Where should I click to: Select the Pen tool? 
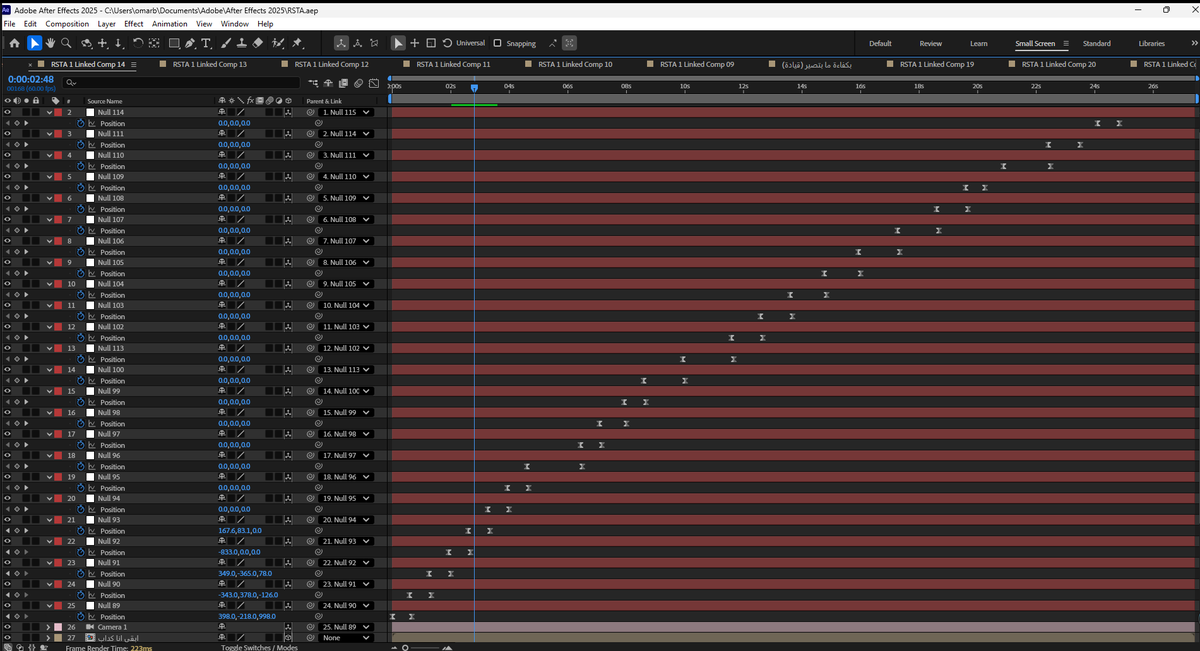click(x=190, y=43)
